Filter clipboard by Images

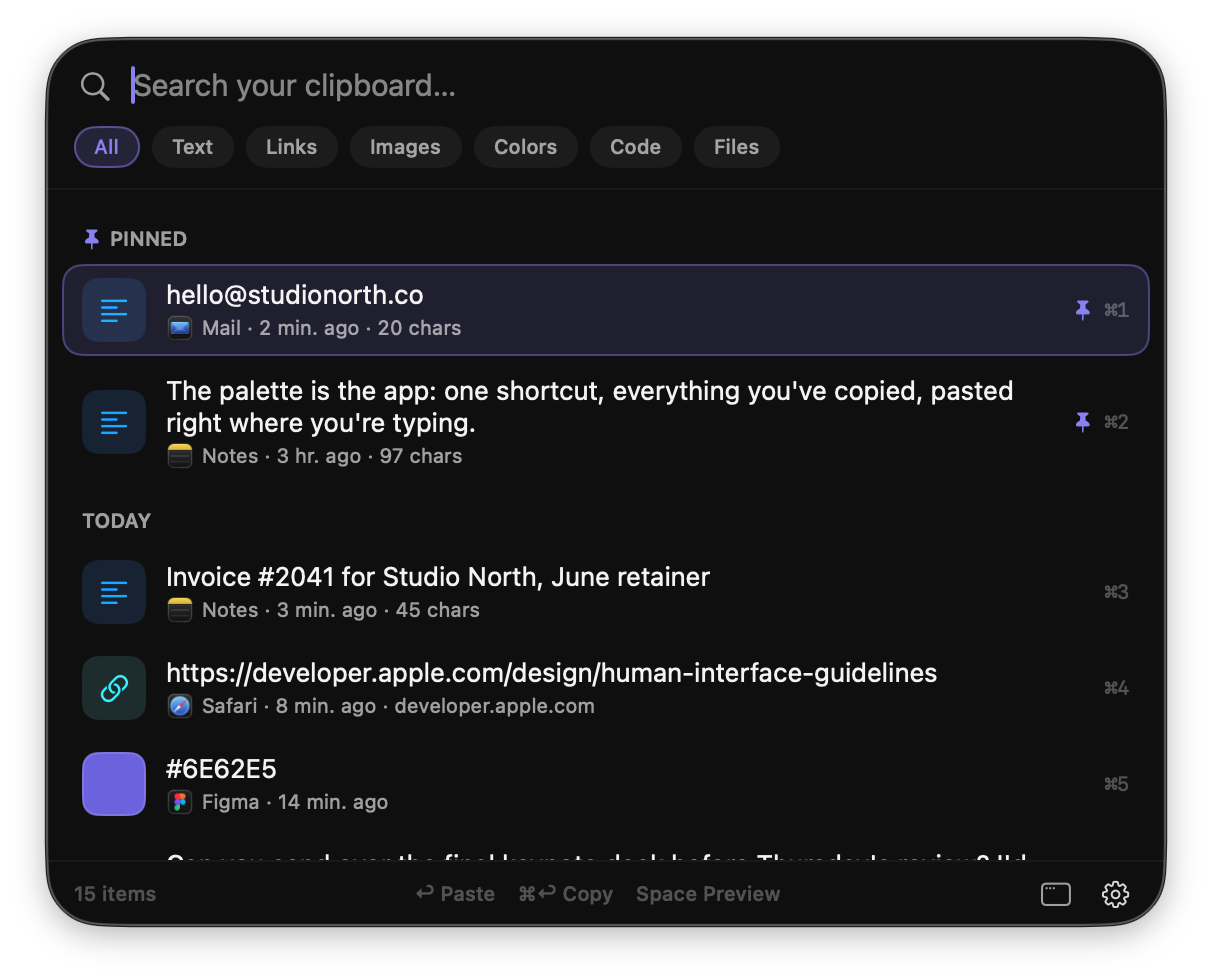click(x=405, y=147)
